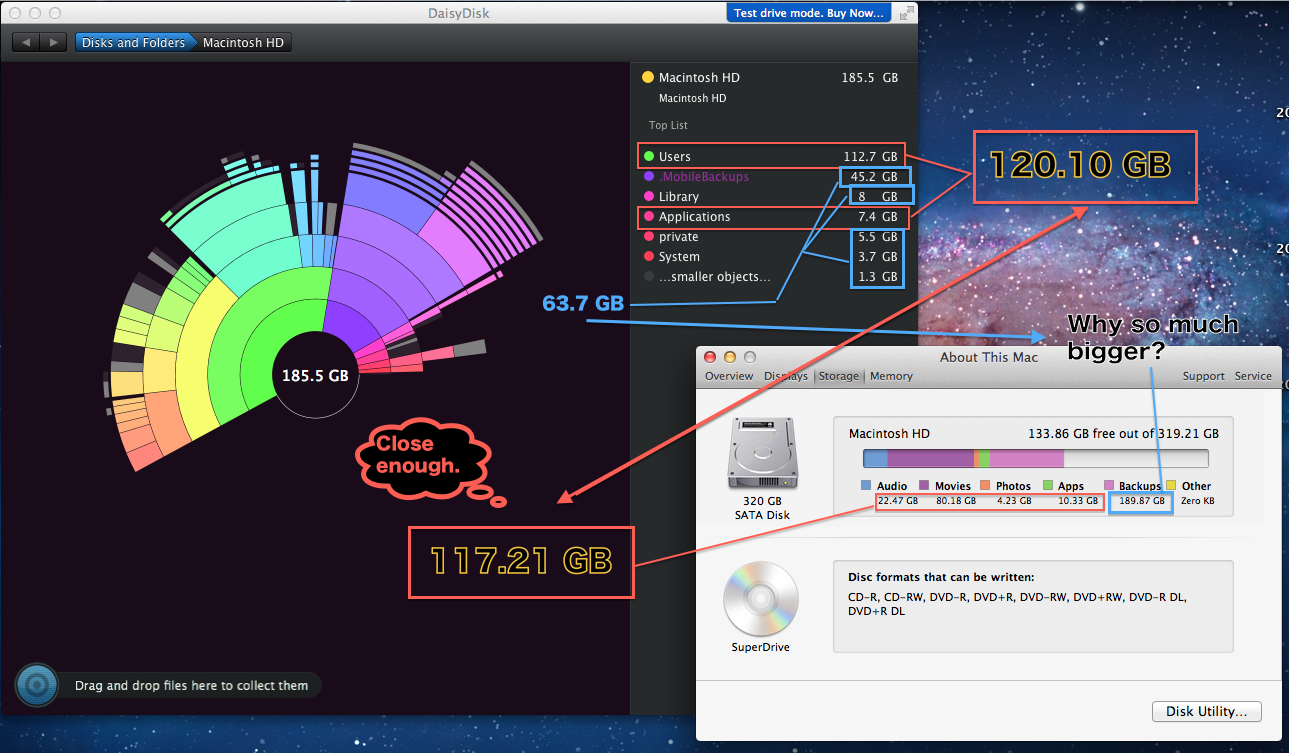Open the smaller objects entry
This screenshot has height=753, width=1289.
771,277
